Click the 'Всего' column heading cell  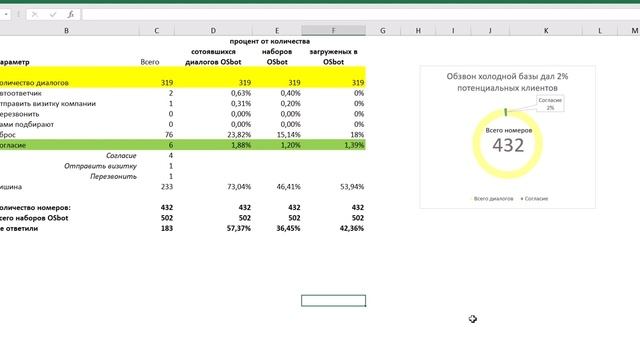pos(150,62)
